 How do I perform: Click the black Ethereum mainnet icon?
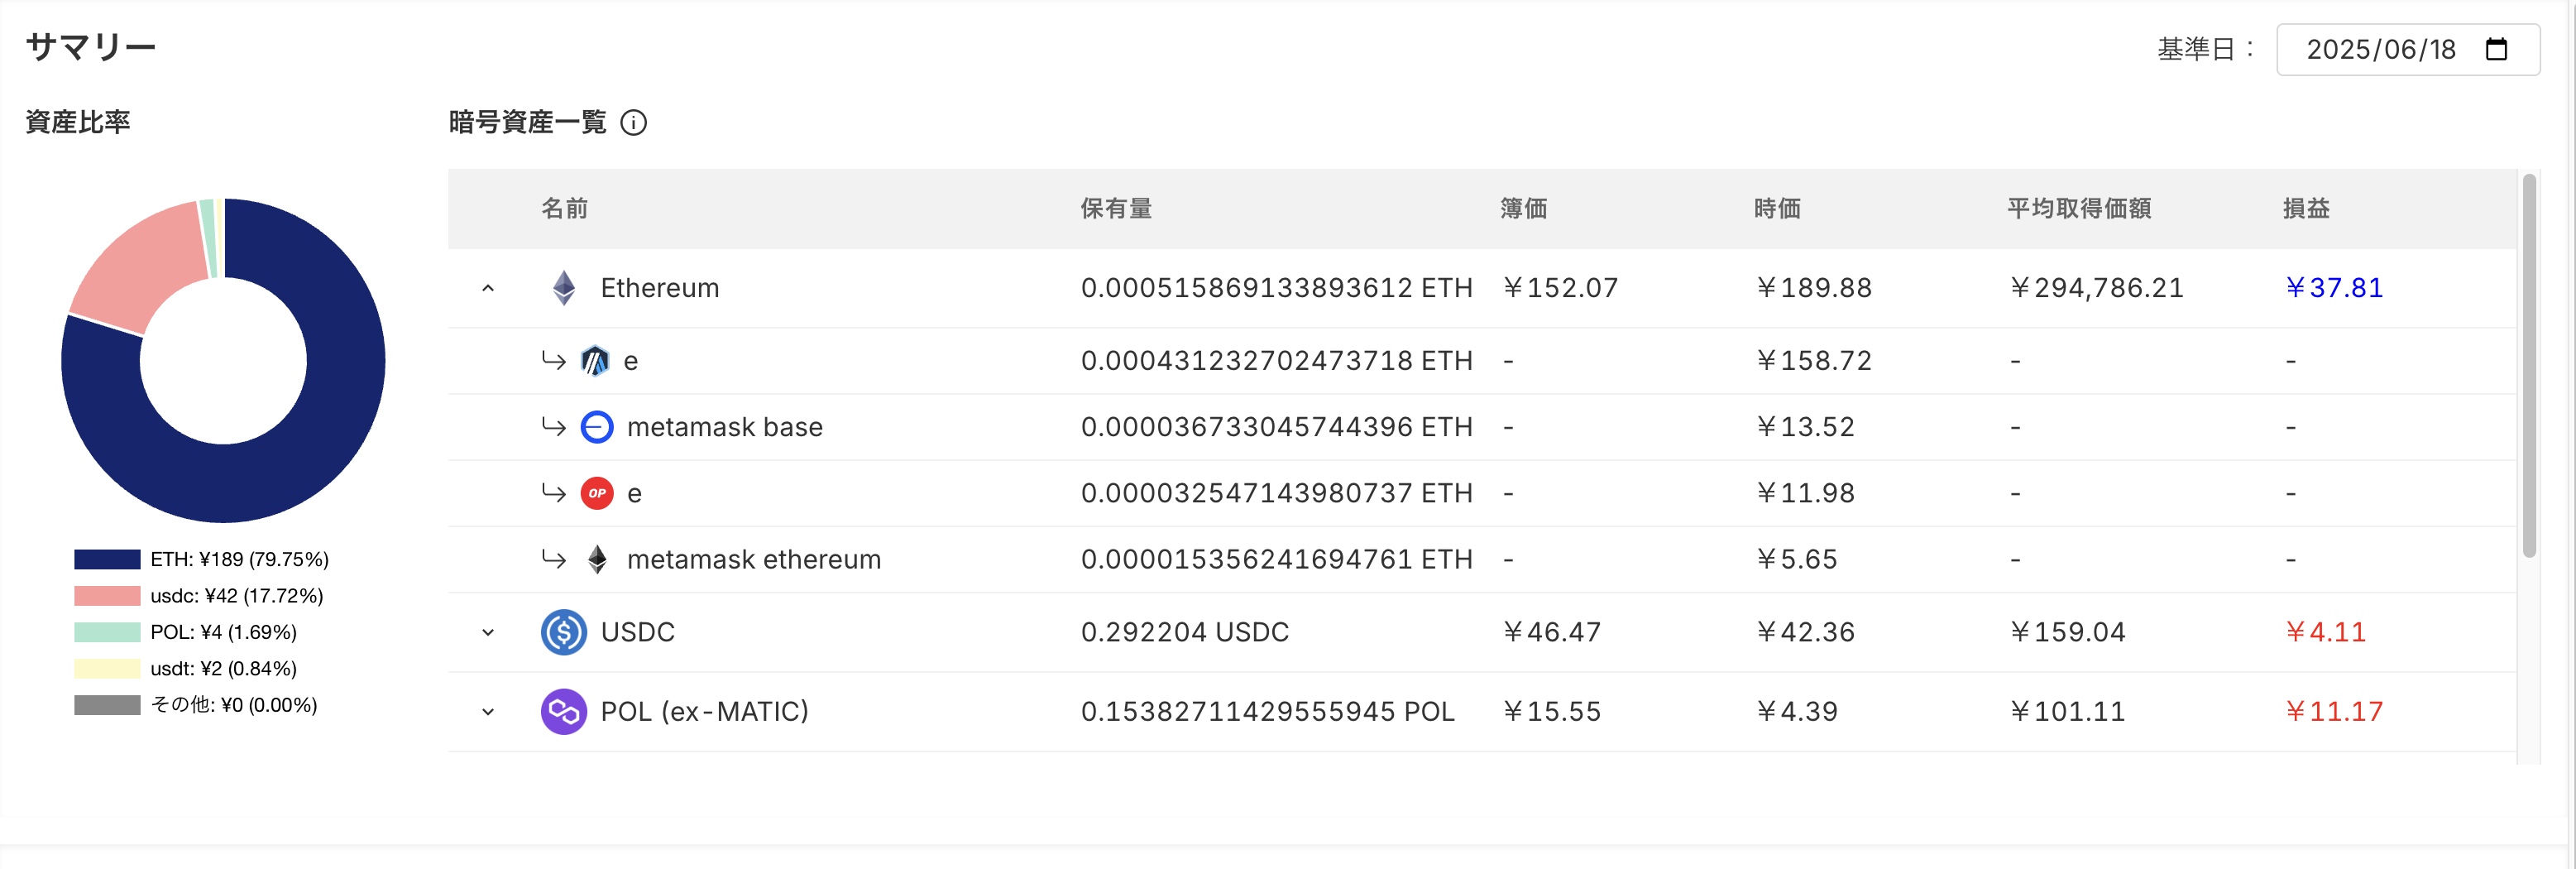[x=597, y=559]
